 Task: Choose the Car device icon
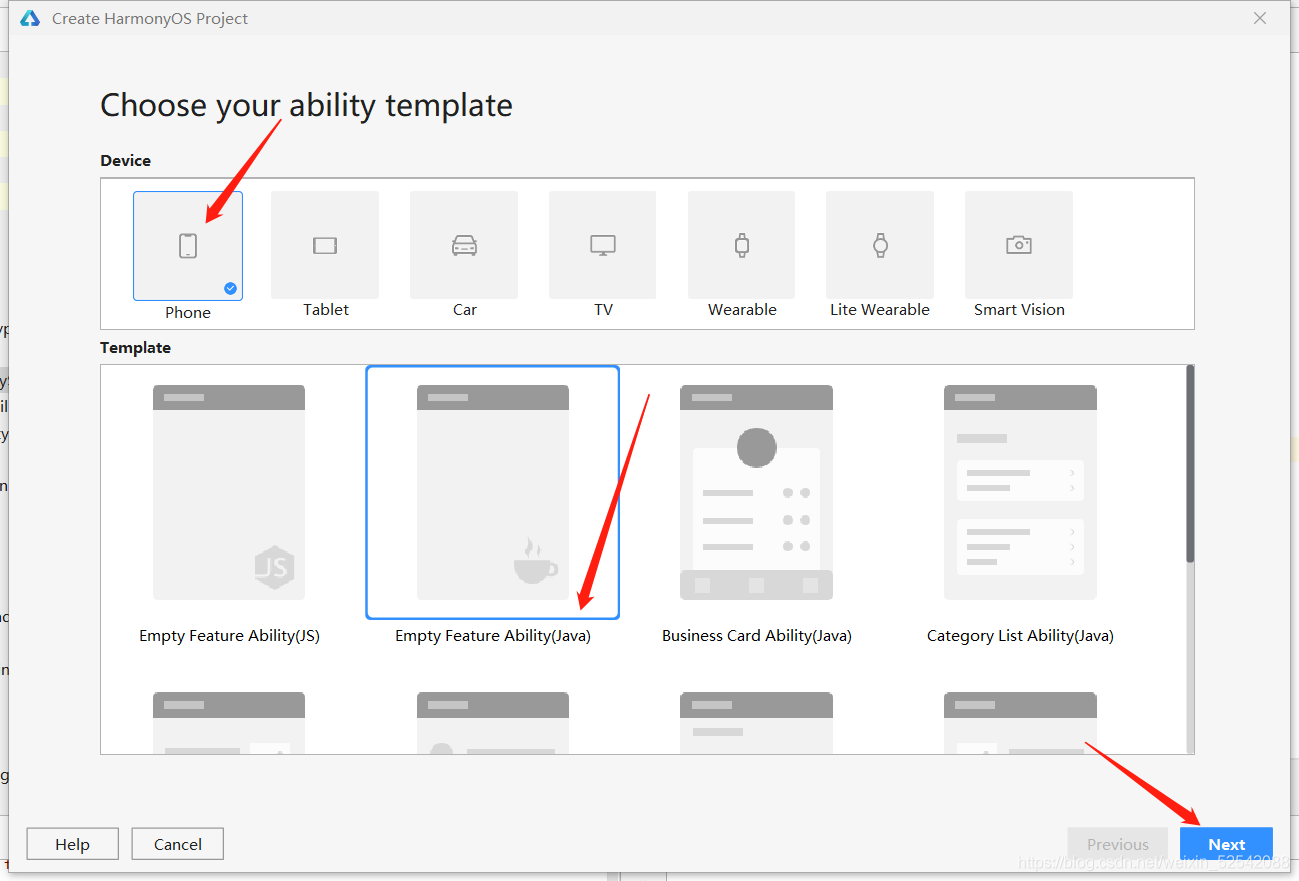[x=464, y=245]
